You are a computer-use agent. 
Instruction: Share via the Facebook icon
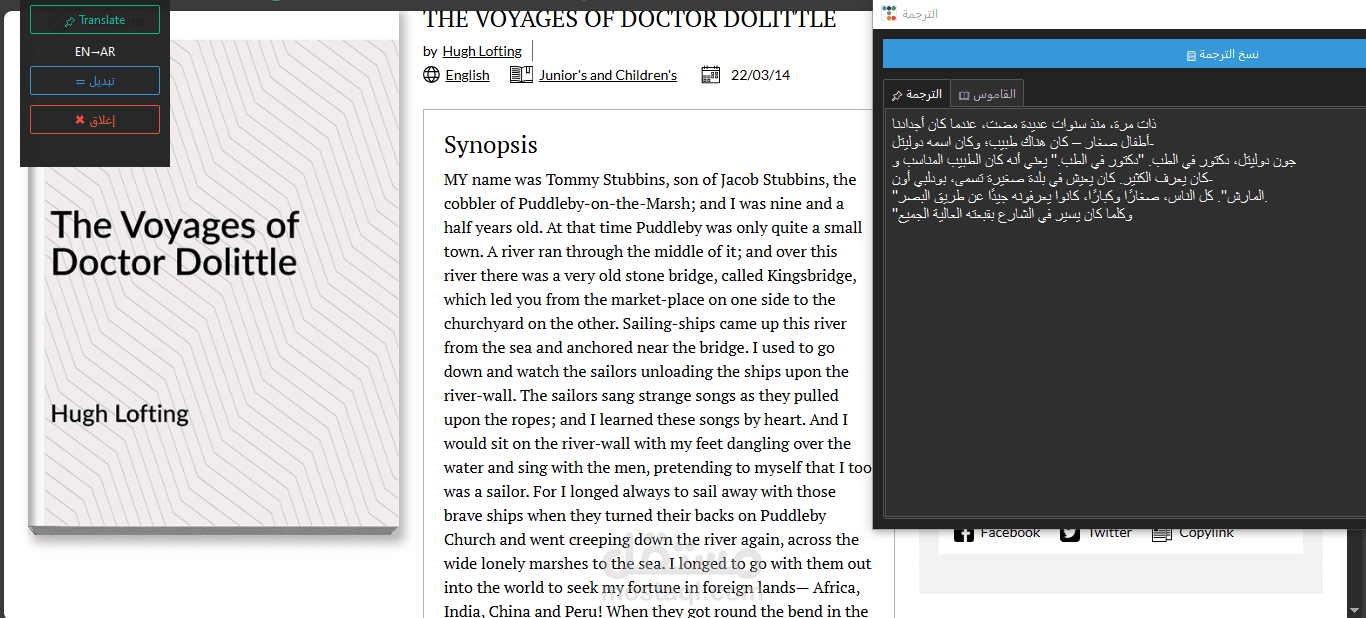click(x=963, y=532)
